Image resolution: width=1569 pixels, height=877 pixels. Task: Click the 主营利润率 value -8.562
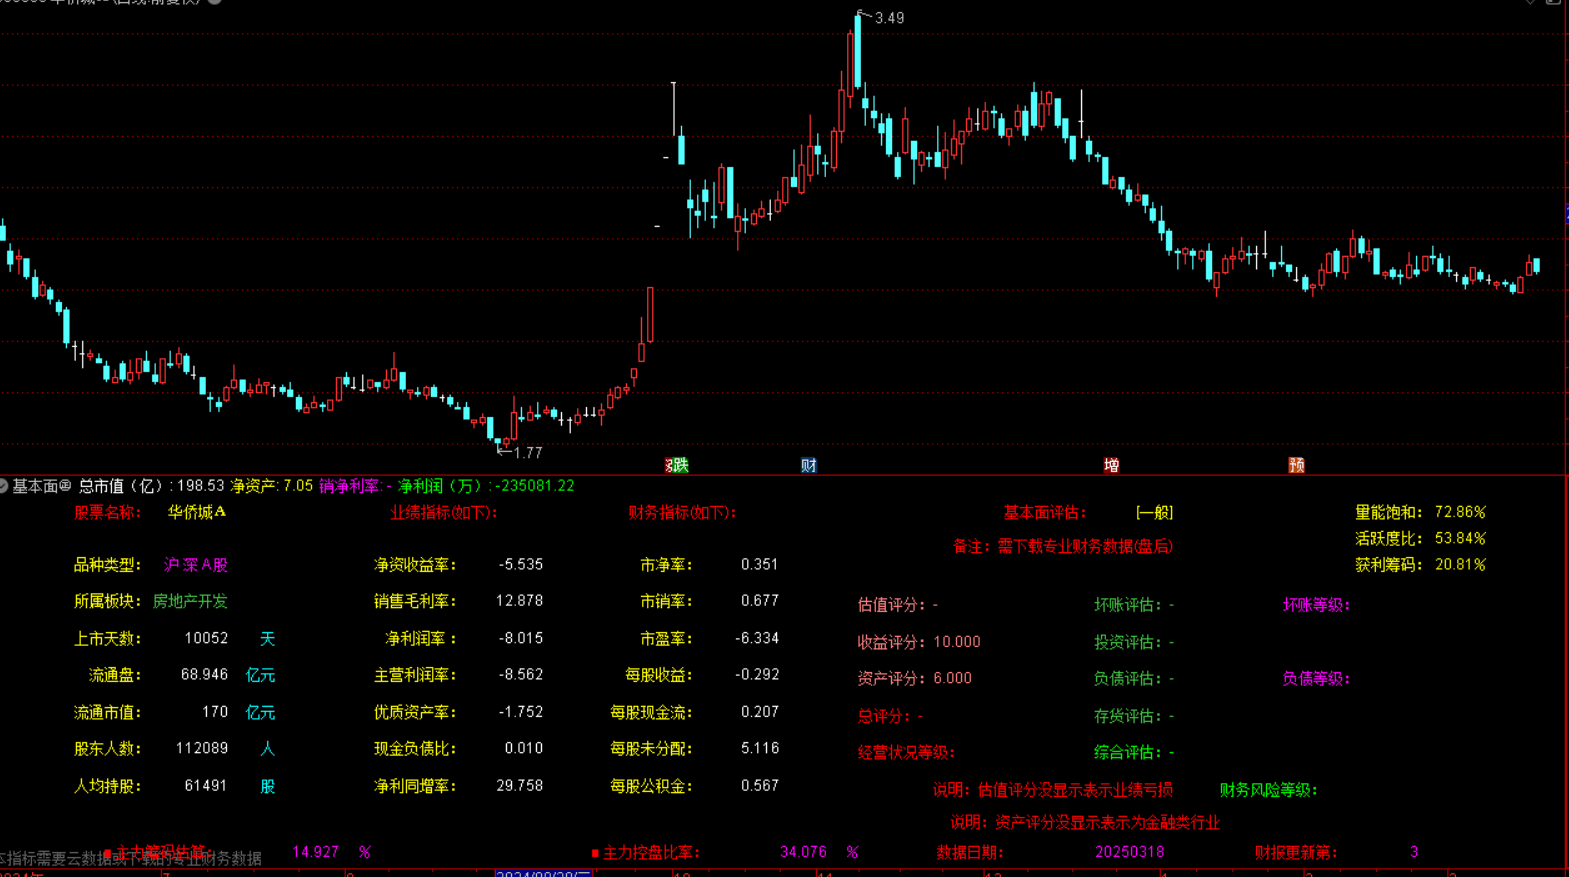click(x=521, y=675)
